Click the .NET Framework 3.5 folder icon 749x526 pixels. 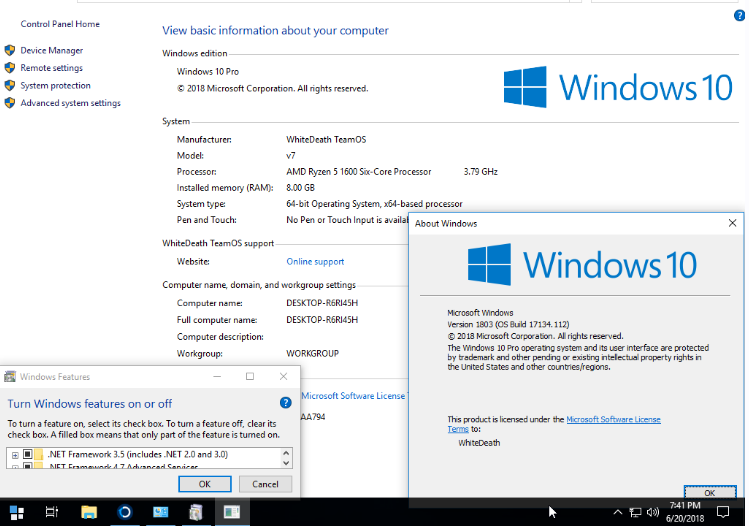[x=39, y=454]
